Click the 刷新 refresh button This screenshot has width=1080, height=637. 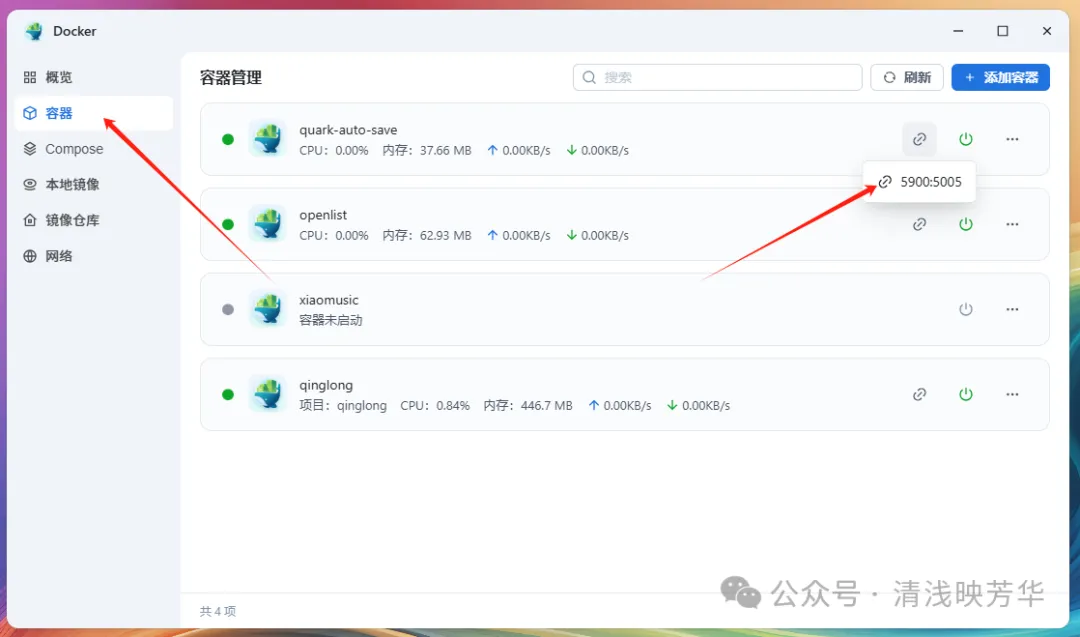pos(906,77)
